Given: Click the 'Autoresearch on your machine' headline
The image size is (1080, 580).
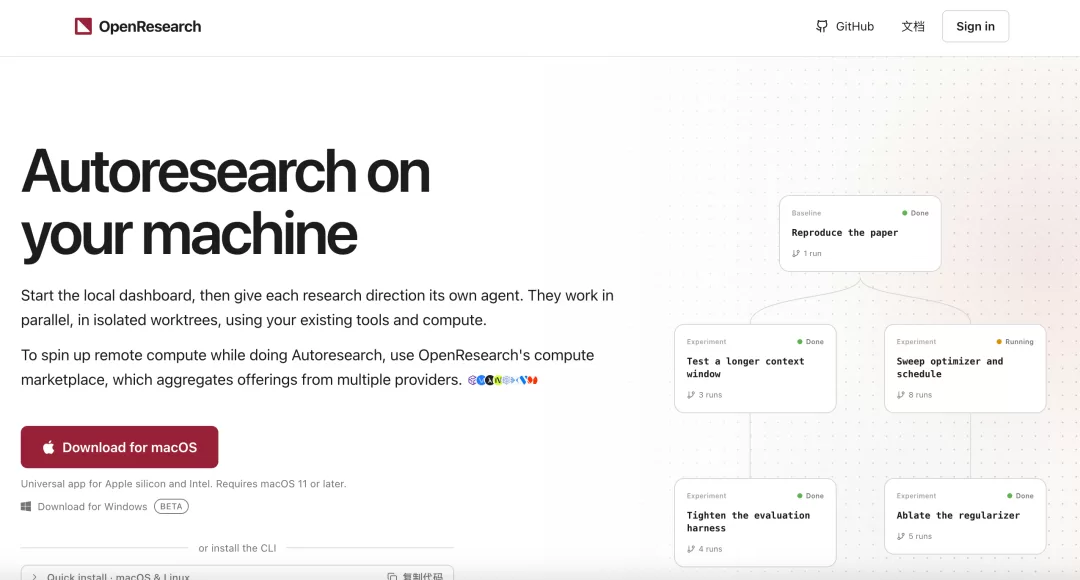Looking at the screenshot, I should 225,203.
